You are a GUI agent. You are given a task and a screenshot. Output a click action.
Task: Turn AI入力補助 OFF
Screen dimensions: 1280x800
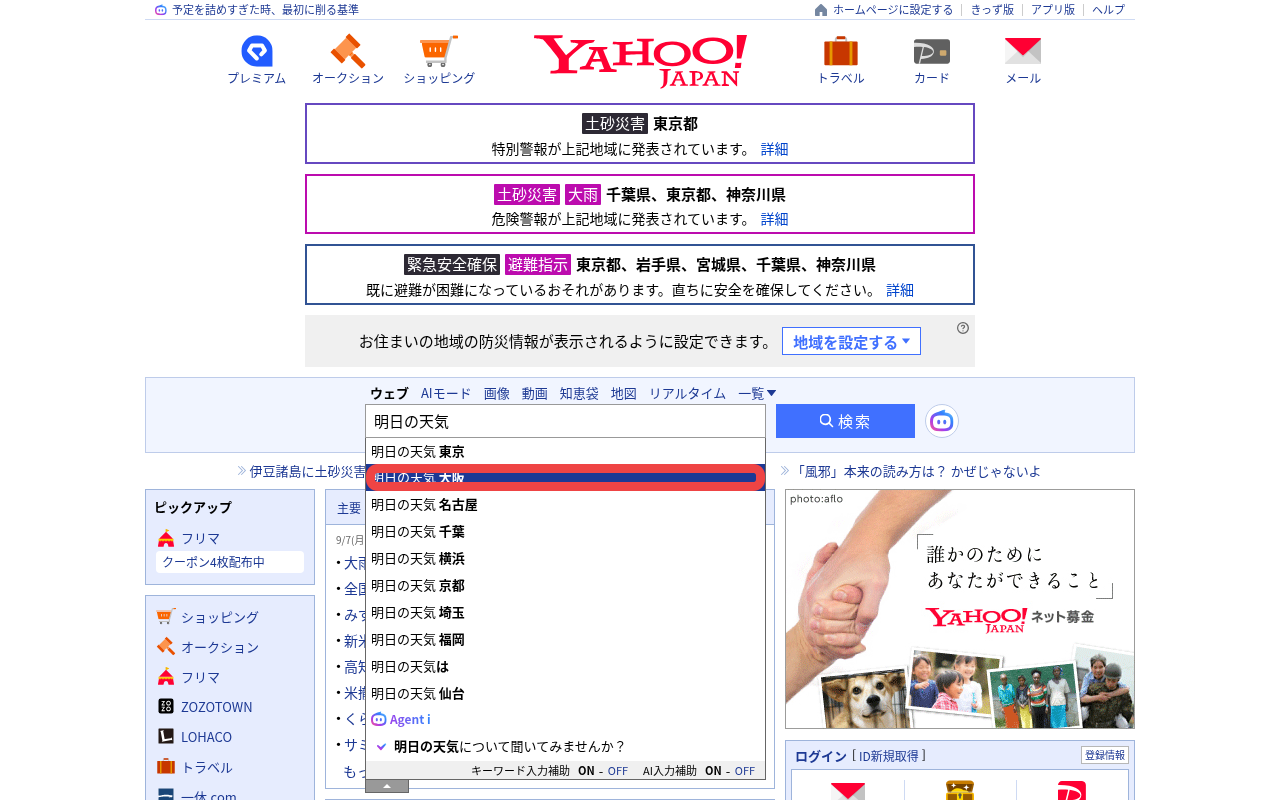click(745, 771)
